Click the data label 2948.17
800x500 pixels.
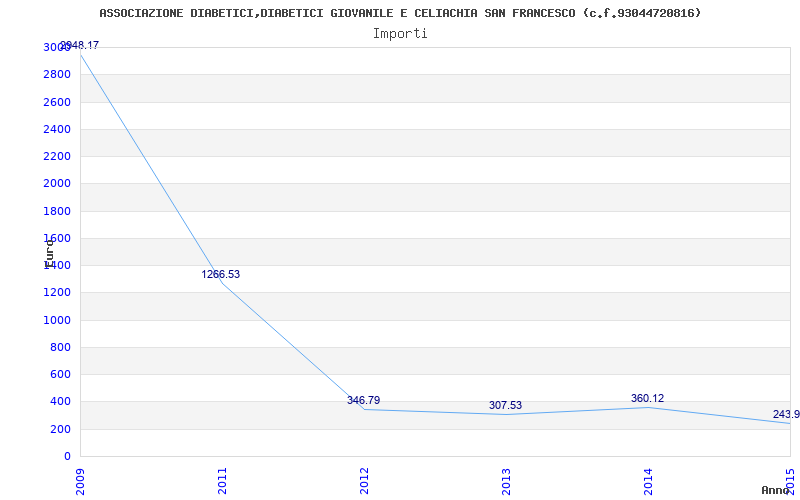(x=80, y=45)
